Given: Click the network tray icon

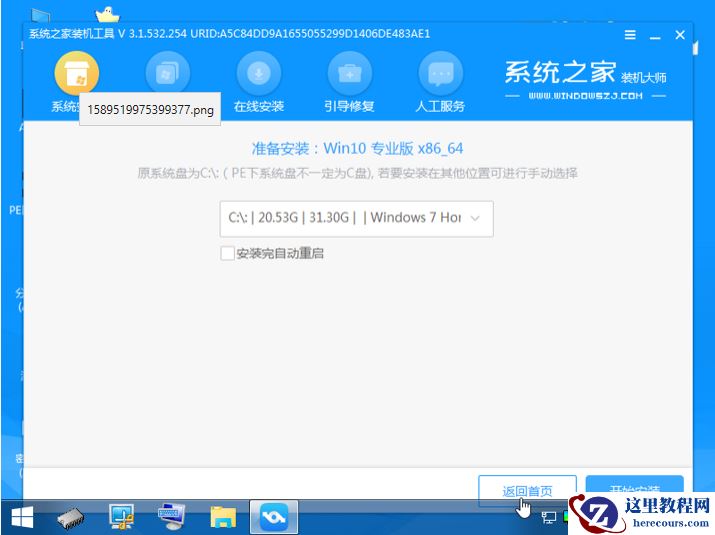Looking at the screenshot, I should (x=549, y=518).
